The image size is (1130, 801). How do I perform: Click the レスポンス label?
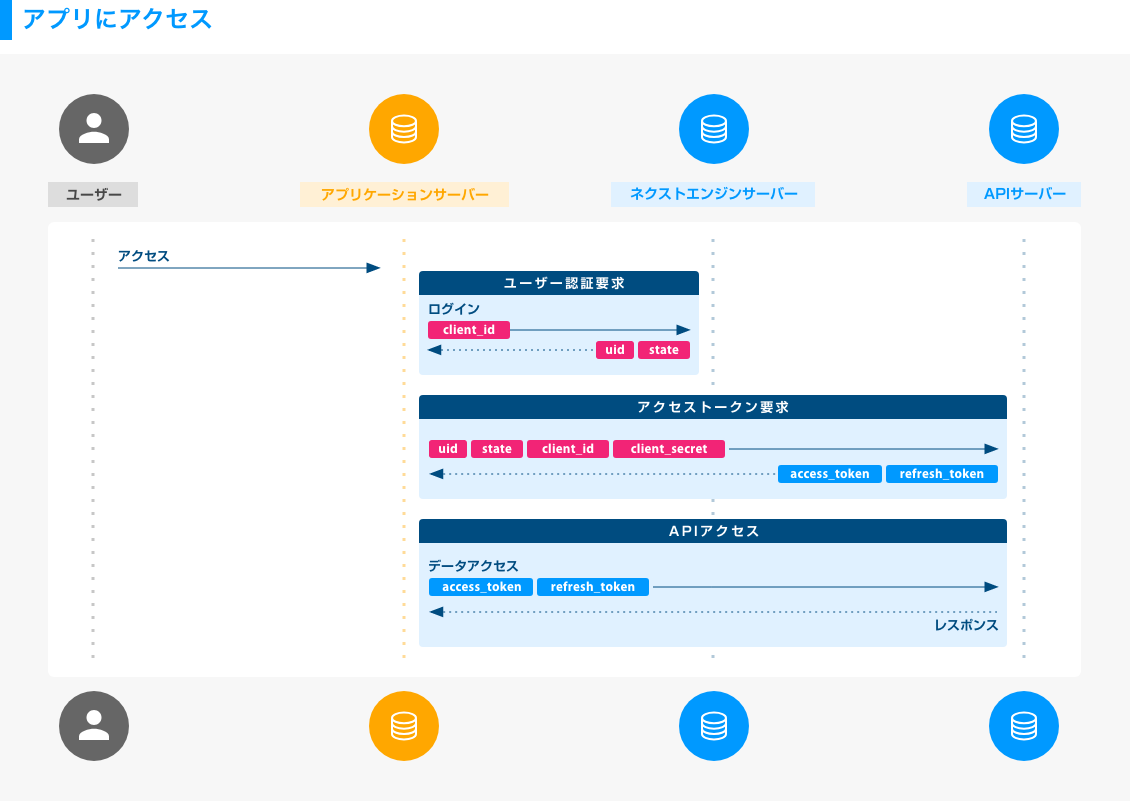pyautogui.click(x=965, y=623)
